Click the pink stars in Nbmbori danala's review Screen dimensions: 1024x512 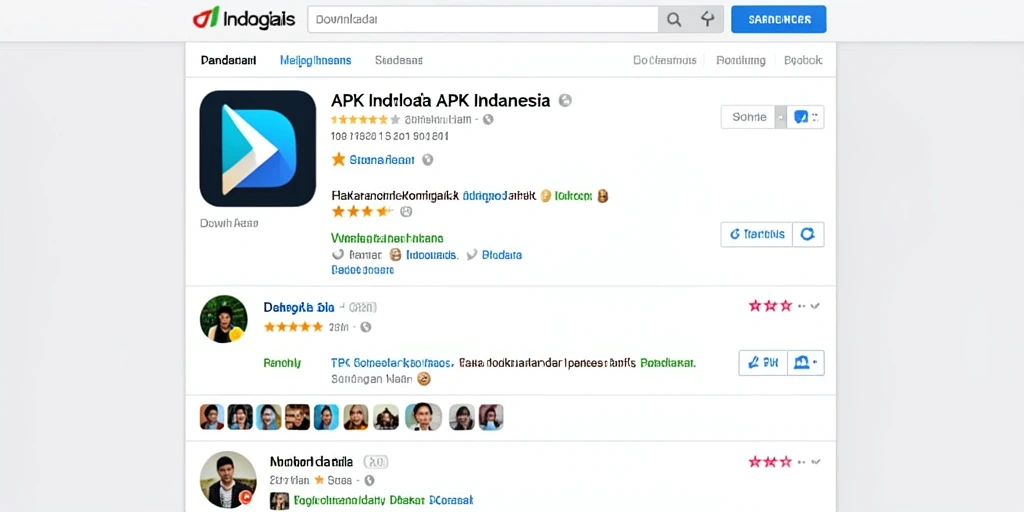pyautogui.click(x=771, y=462)
